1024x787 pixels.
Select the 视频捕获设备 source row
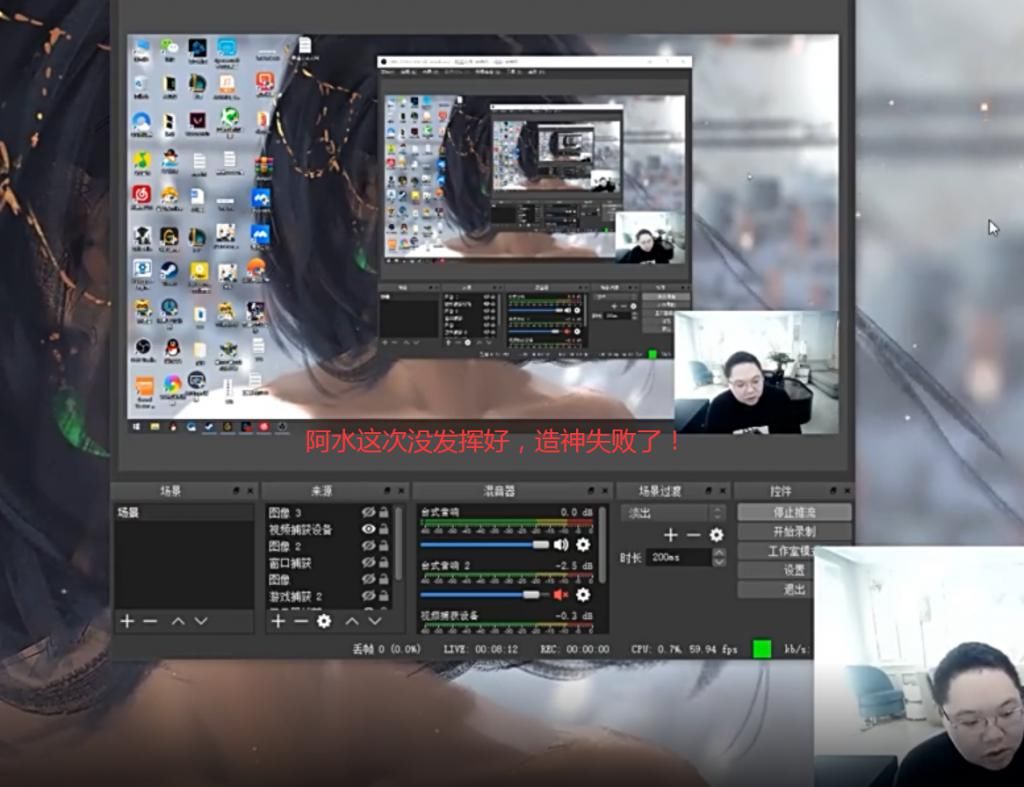(330, 529)
